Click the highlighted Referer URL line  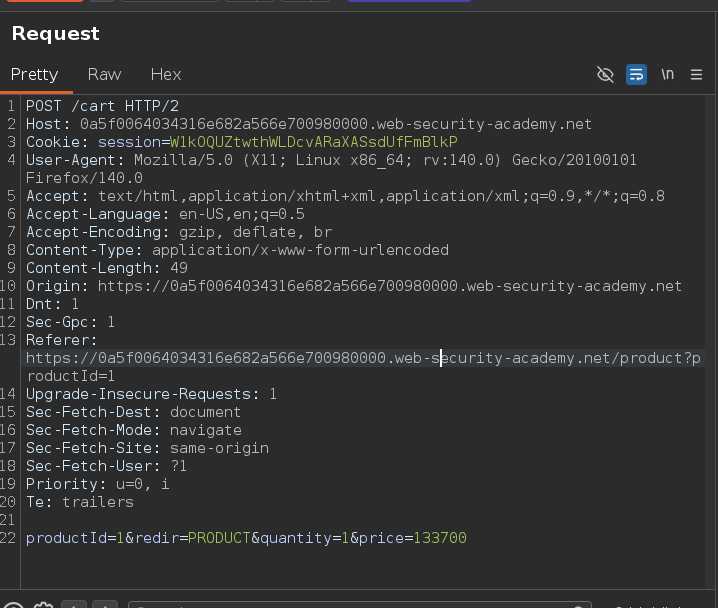click(x=363, y=358)
